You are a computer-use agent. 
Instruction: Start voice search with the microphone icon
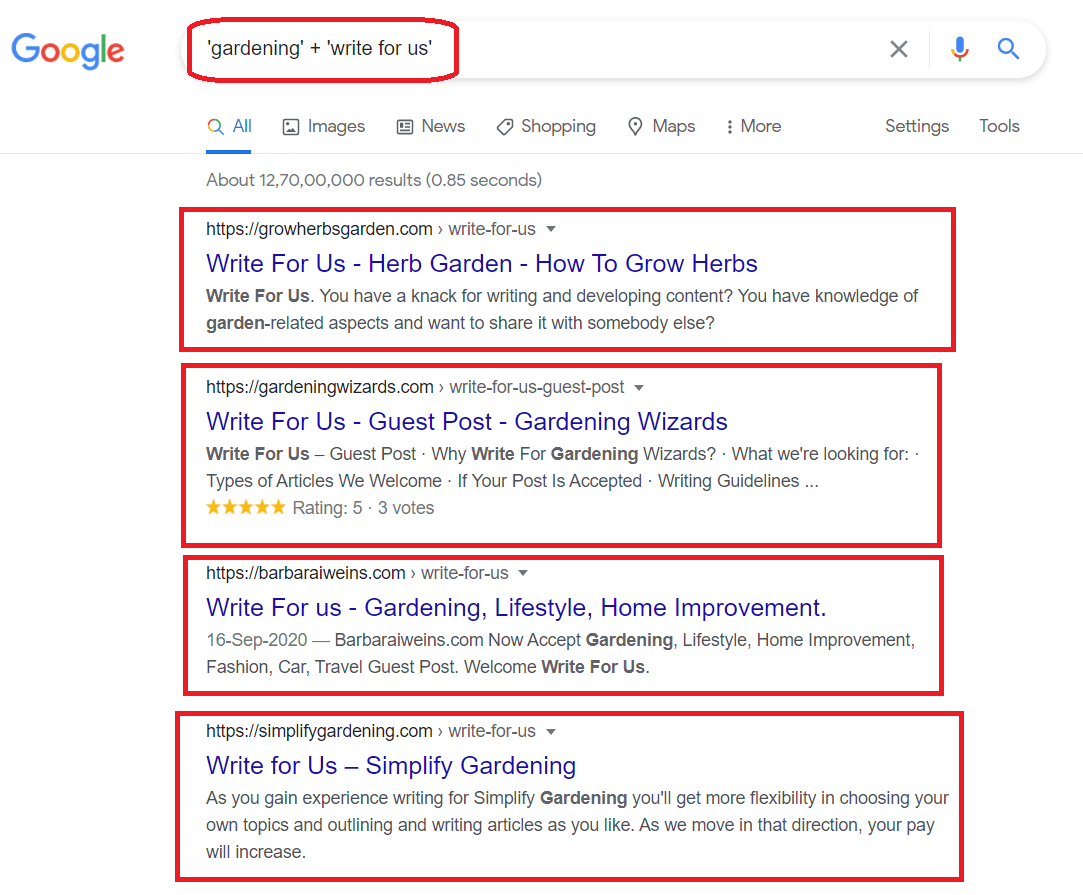[959, 49]
